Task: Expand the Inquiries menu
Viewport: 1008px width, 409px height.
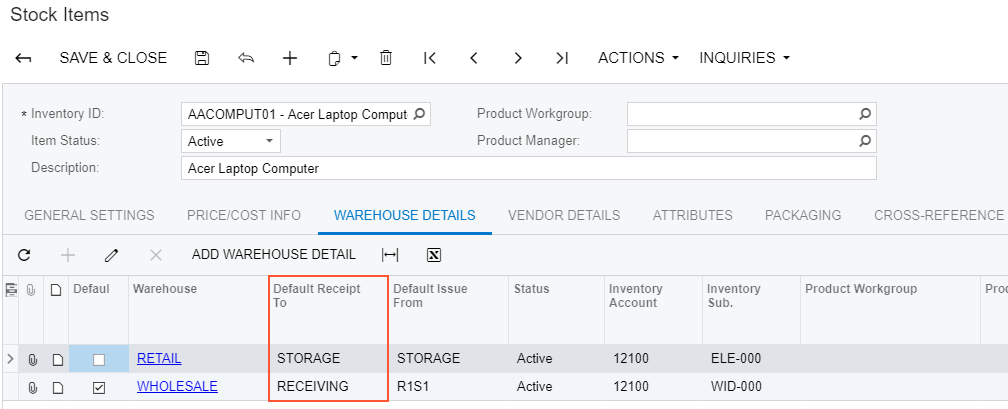Action: point(744,58)
